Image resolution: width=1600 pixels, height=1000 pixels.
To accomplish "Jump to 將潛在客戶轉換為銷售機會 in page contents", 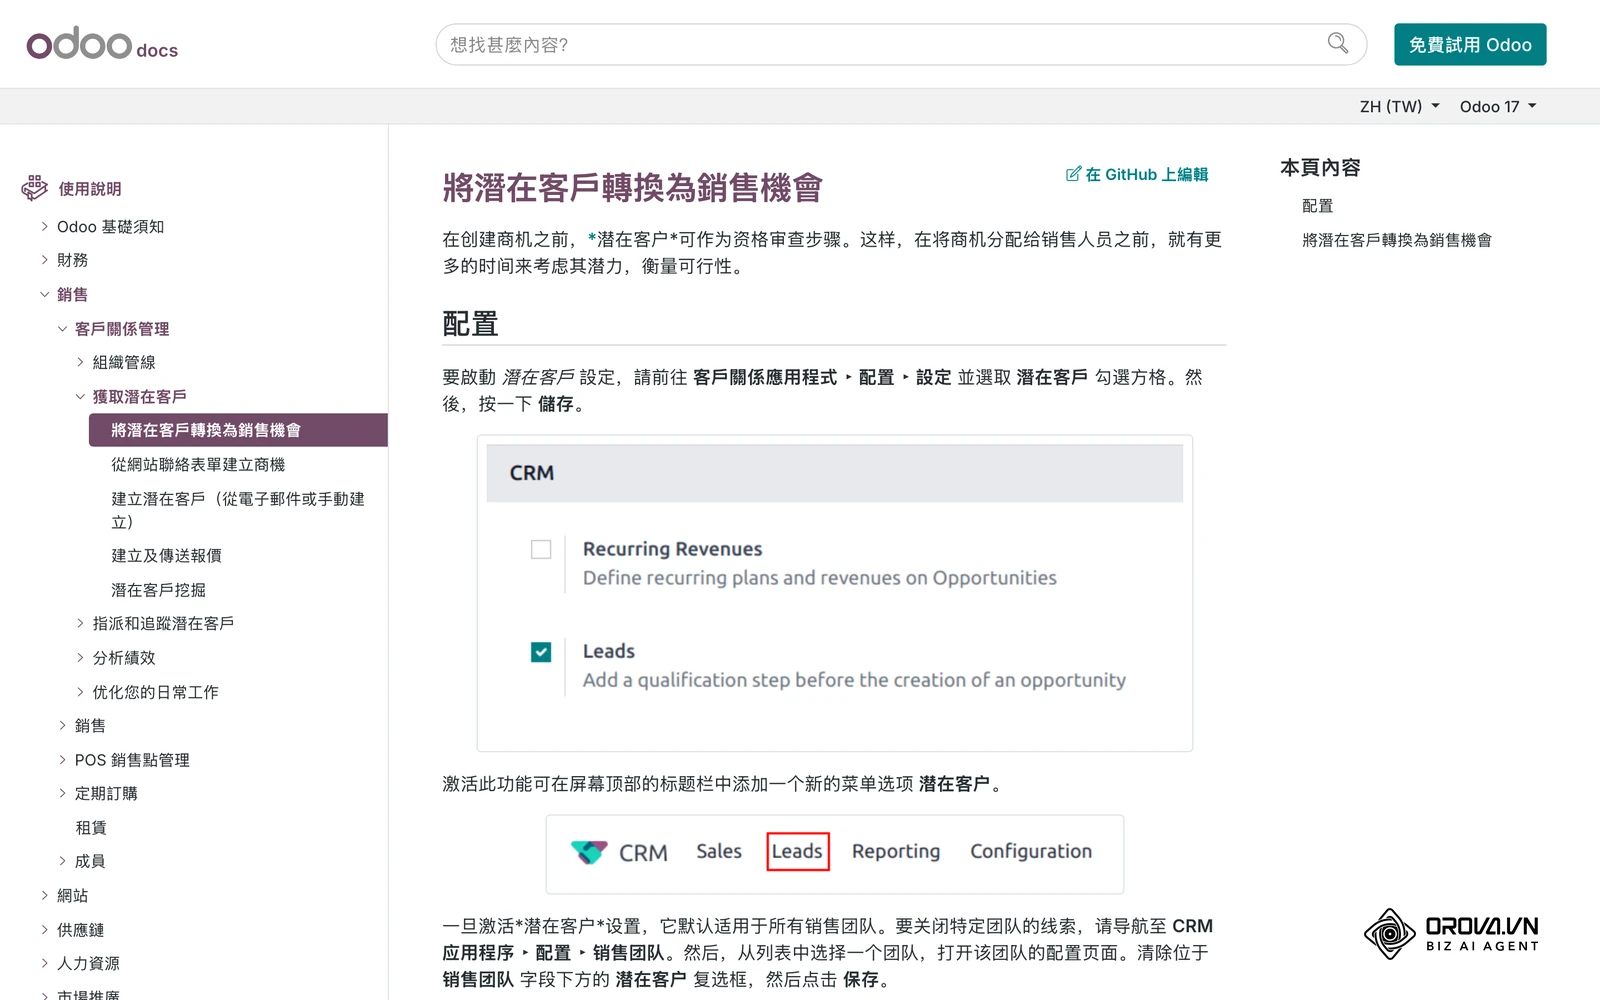I will point(1397,240).
